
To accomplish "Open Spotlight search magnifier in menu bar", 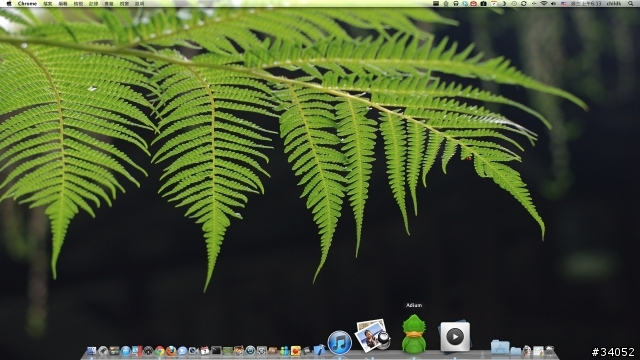I will (x=630, y=3).
